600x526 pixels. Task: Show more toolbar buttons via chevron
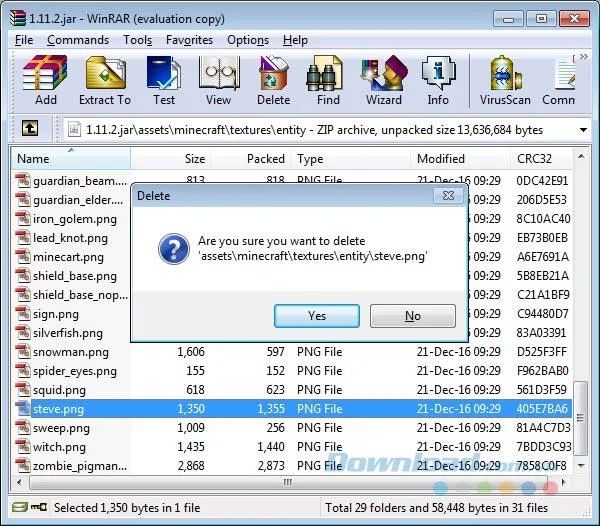(584, 57)
